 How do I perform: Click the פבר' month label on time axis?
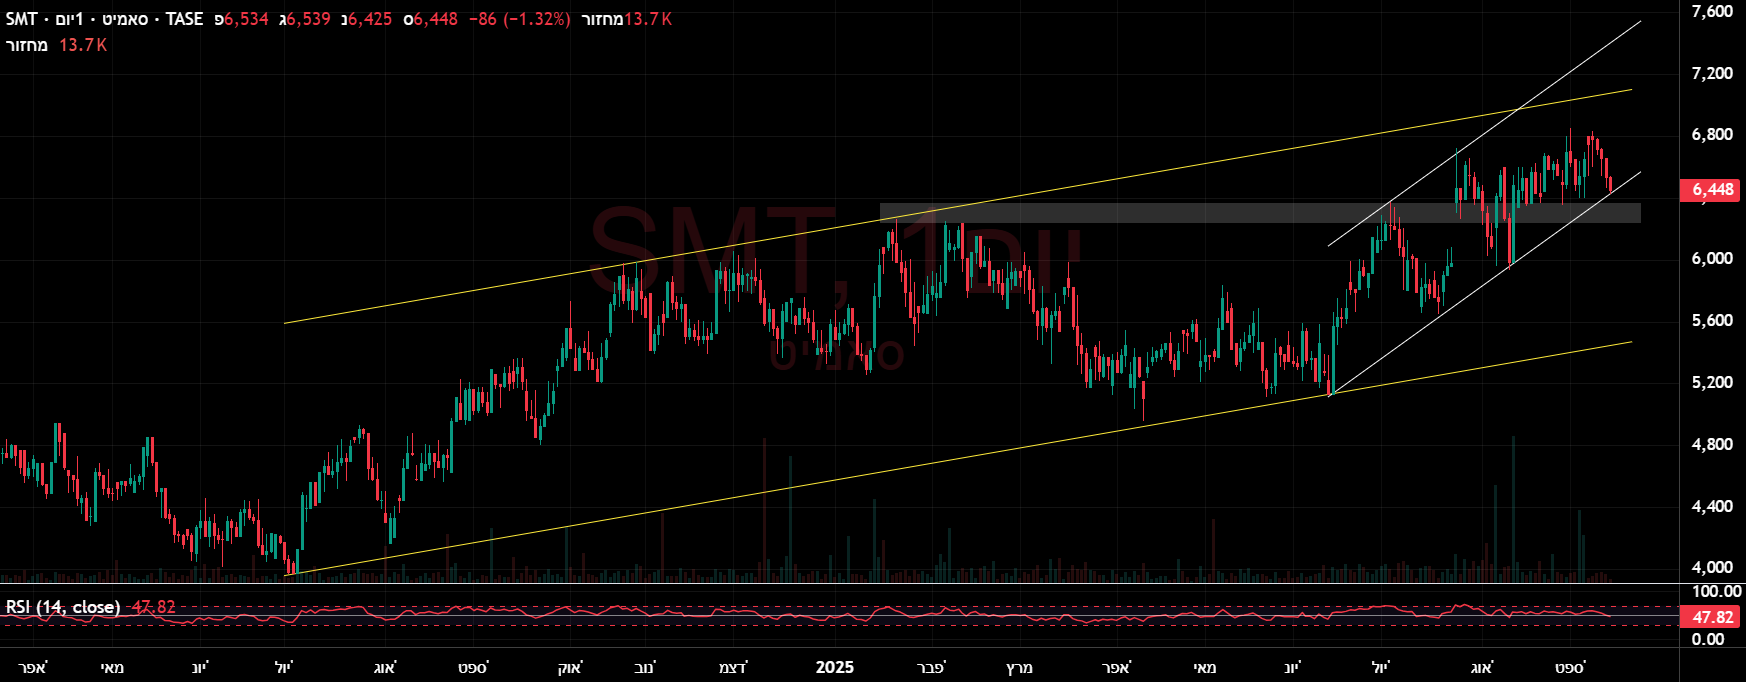click(931, 667)
